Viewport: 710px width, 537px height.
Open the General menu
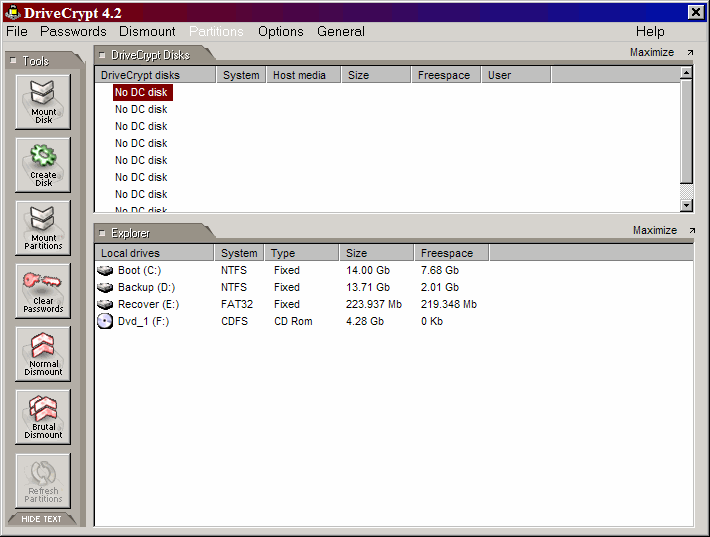pos(341,31)
